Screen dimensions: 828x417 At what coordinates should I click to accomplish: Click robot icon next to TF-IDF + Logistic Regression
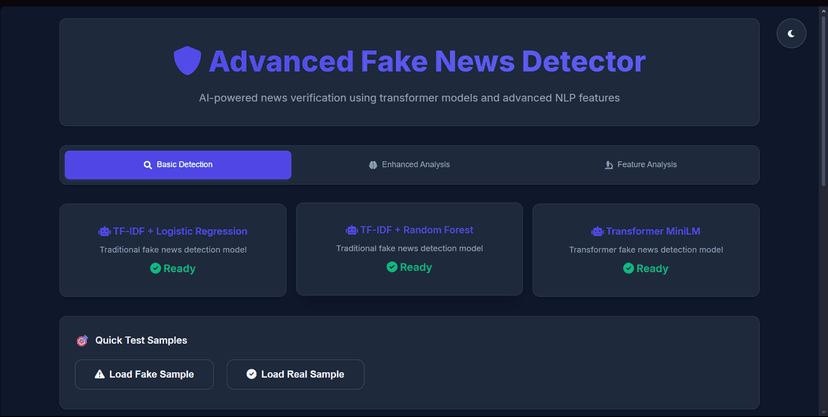pyautogui.click(x=105, y=231)
